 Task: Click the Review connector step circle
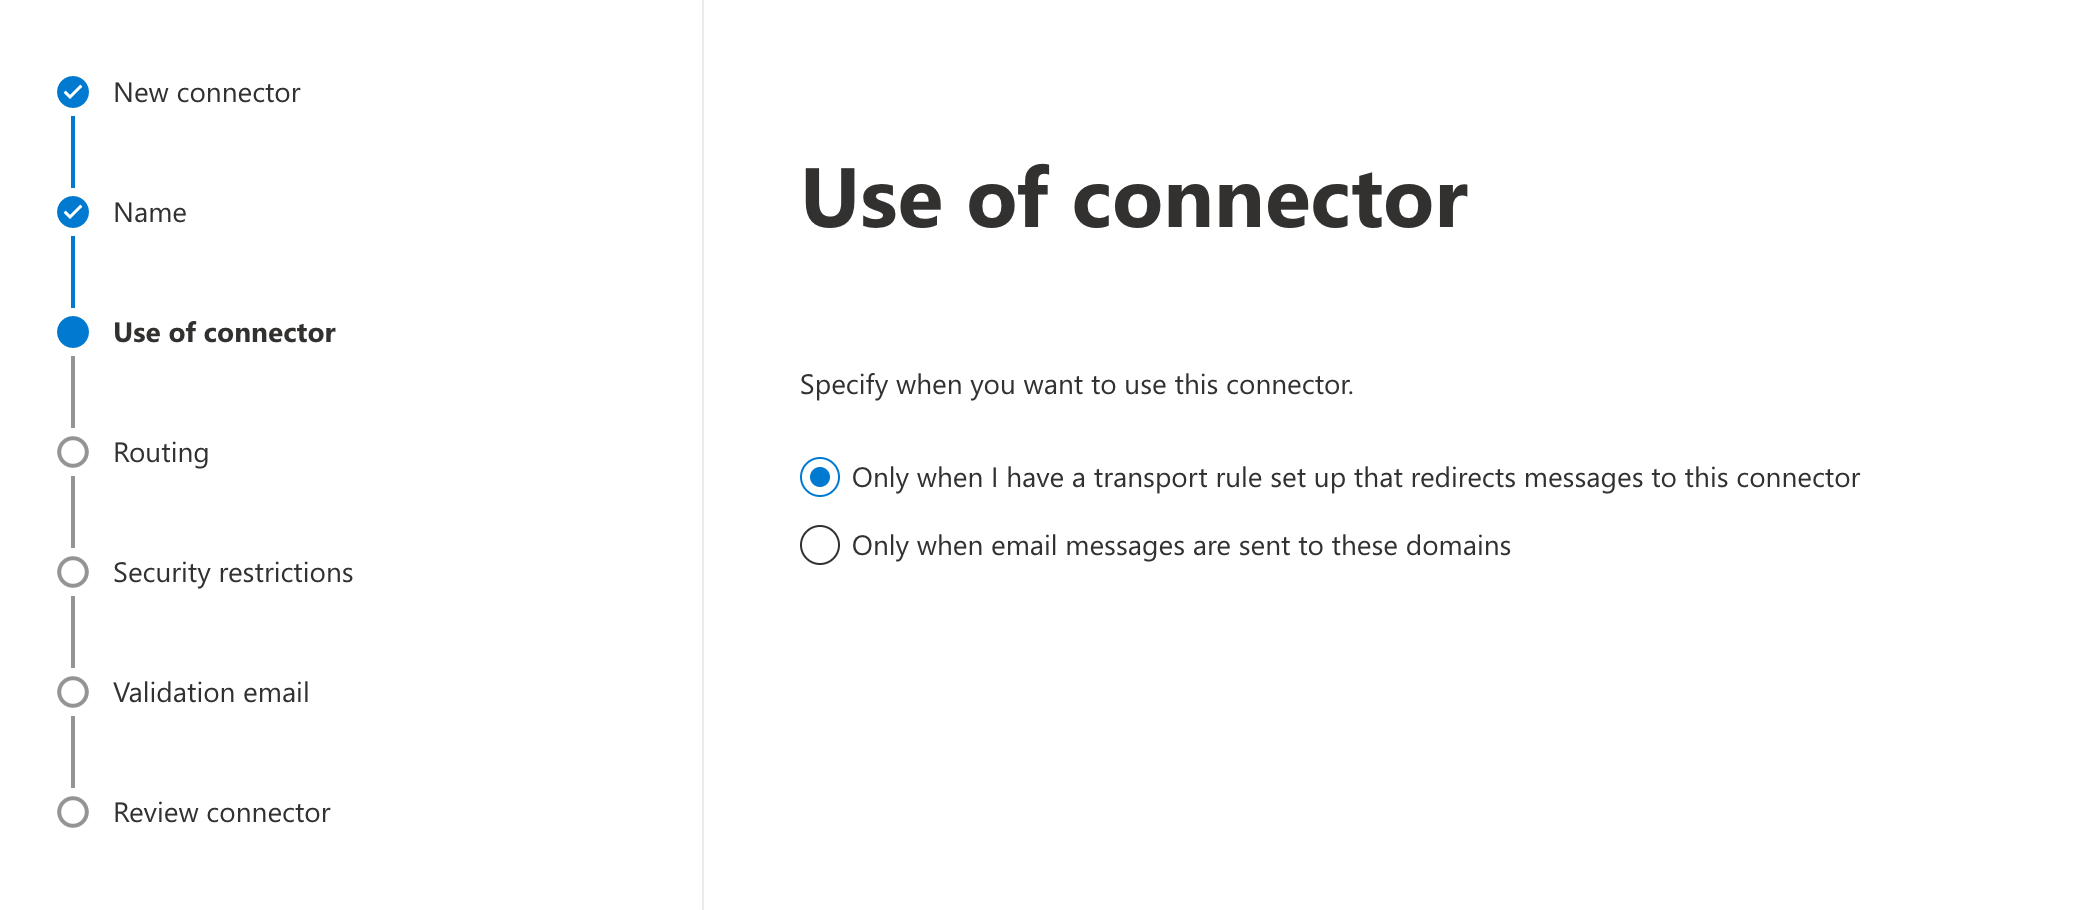[x=73, y=812]
